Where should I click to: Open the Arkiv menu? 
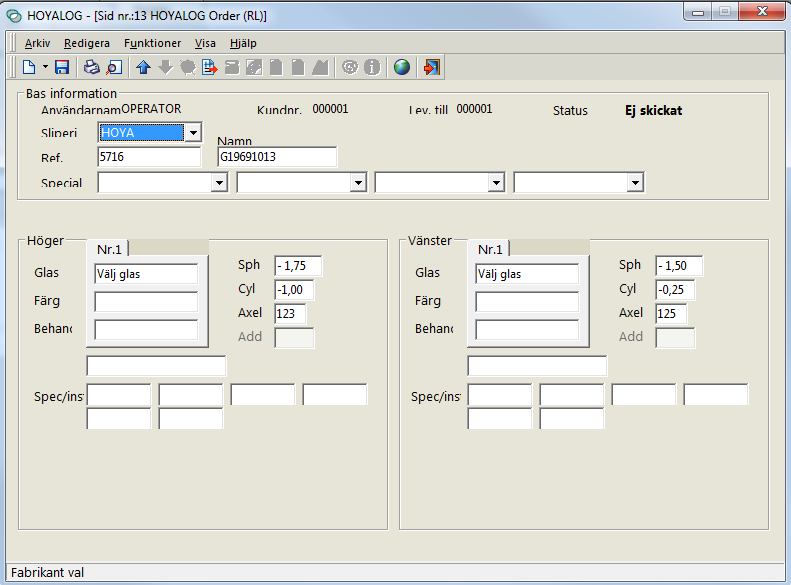(37, 43)
